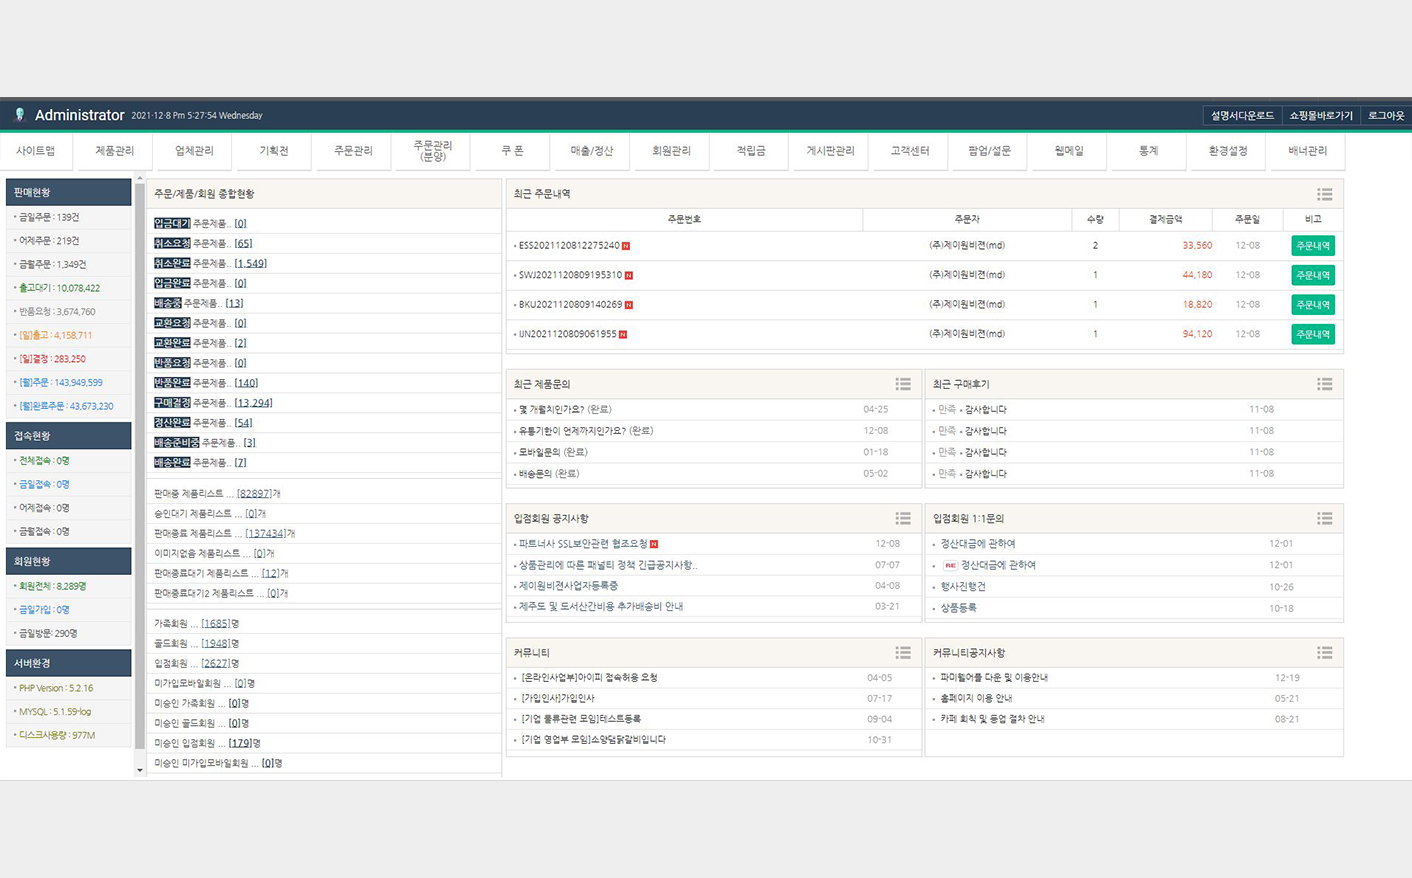
Task: Open the 주문관리 menu
Action: 353,151
